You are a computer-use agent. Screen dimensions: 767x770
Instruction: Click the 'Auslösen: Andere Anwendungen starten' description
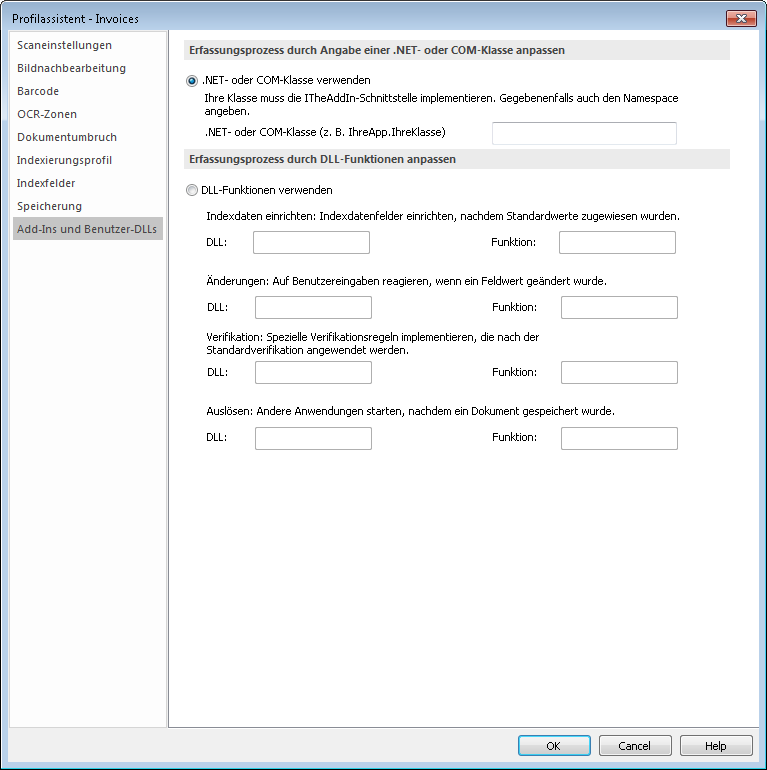410,412
